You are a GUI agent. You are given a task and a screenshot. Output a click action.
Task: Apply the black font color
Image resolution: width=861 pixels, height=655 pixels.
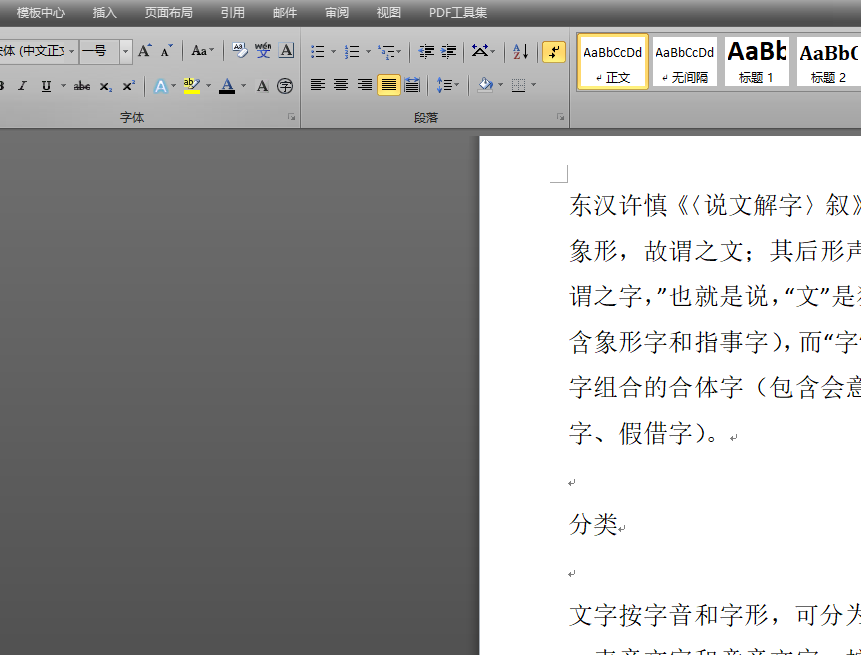click(227, 86)
